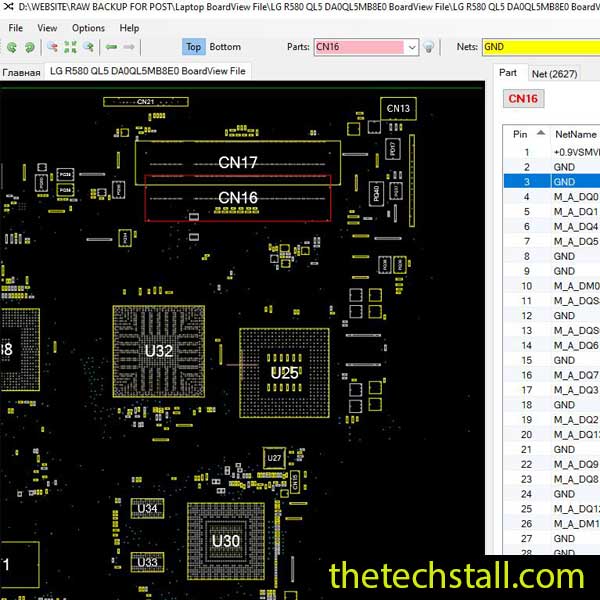Select pin 19 row M_A_DQ2
Image resolution: width=600 pixels, height=600 pixels.
[x=551, y=420]
